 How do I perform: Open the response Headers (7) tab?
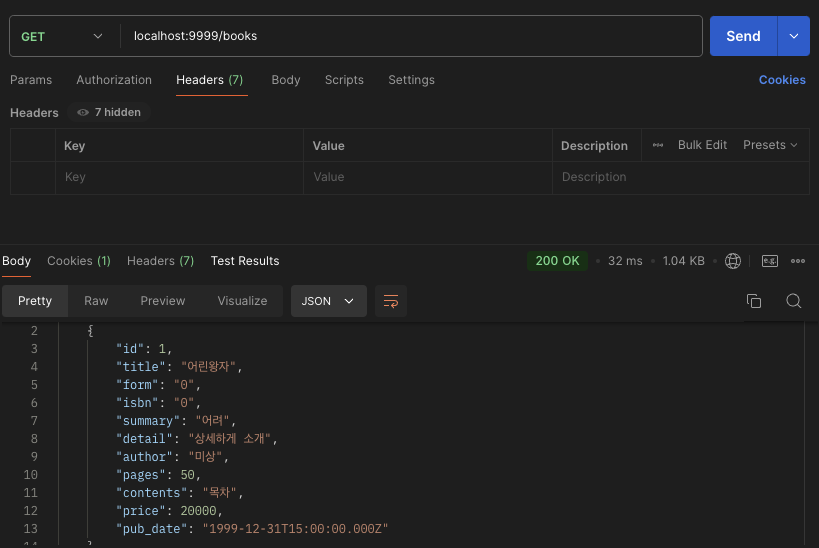coord(160,261)
